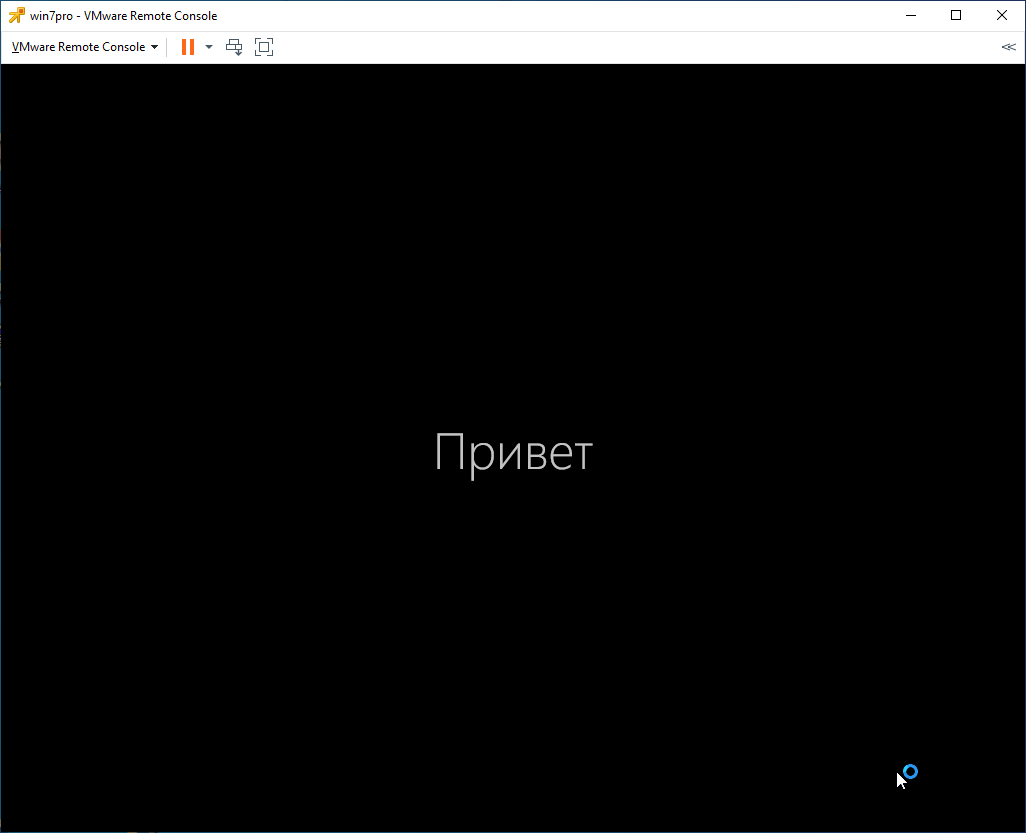Enter full screen mode via the toolbar icon
Viewport: 1026px width, 833px height.
(264, 47)
